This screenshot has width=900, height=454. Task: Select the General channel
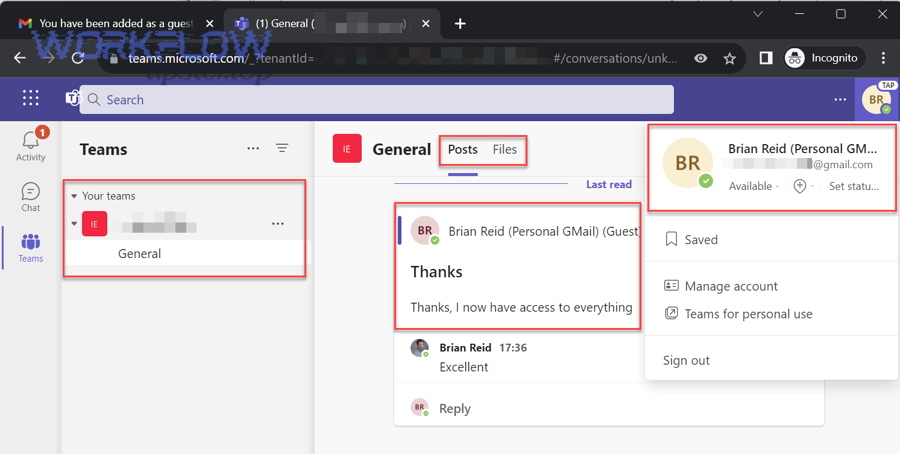139,254
